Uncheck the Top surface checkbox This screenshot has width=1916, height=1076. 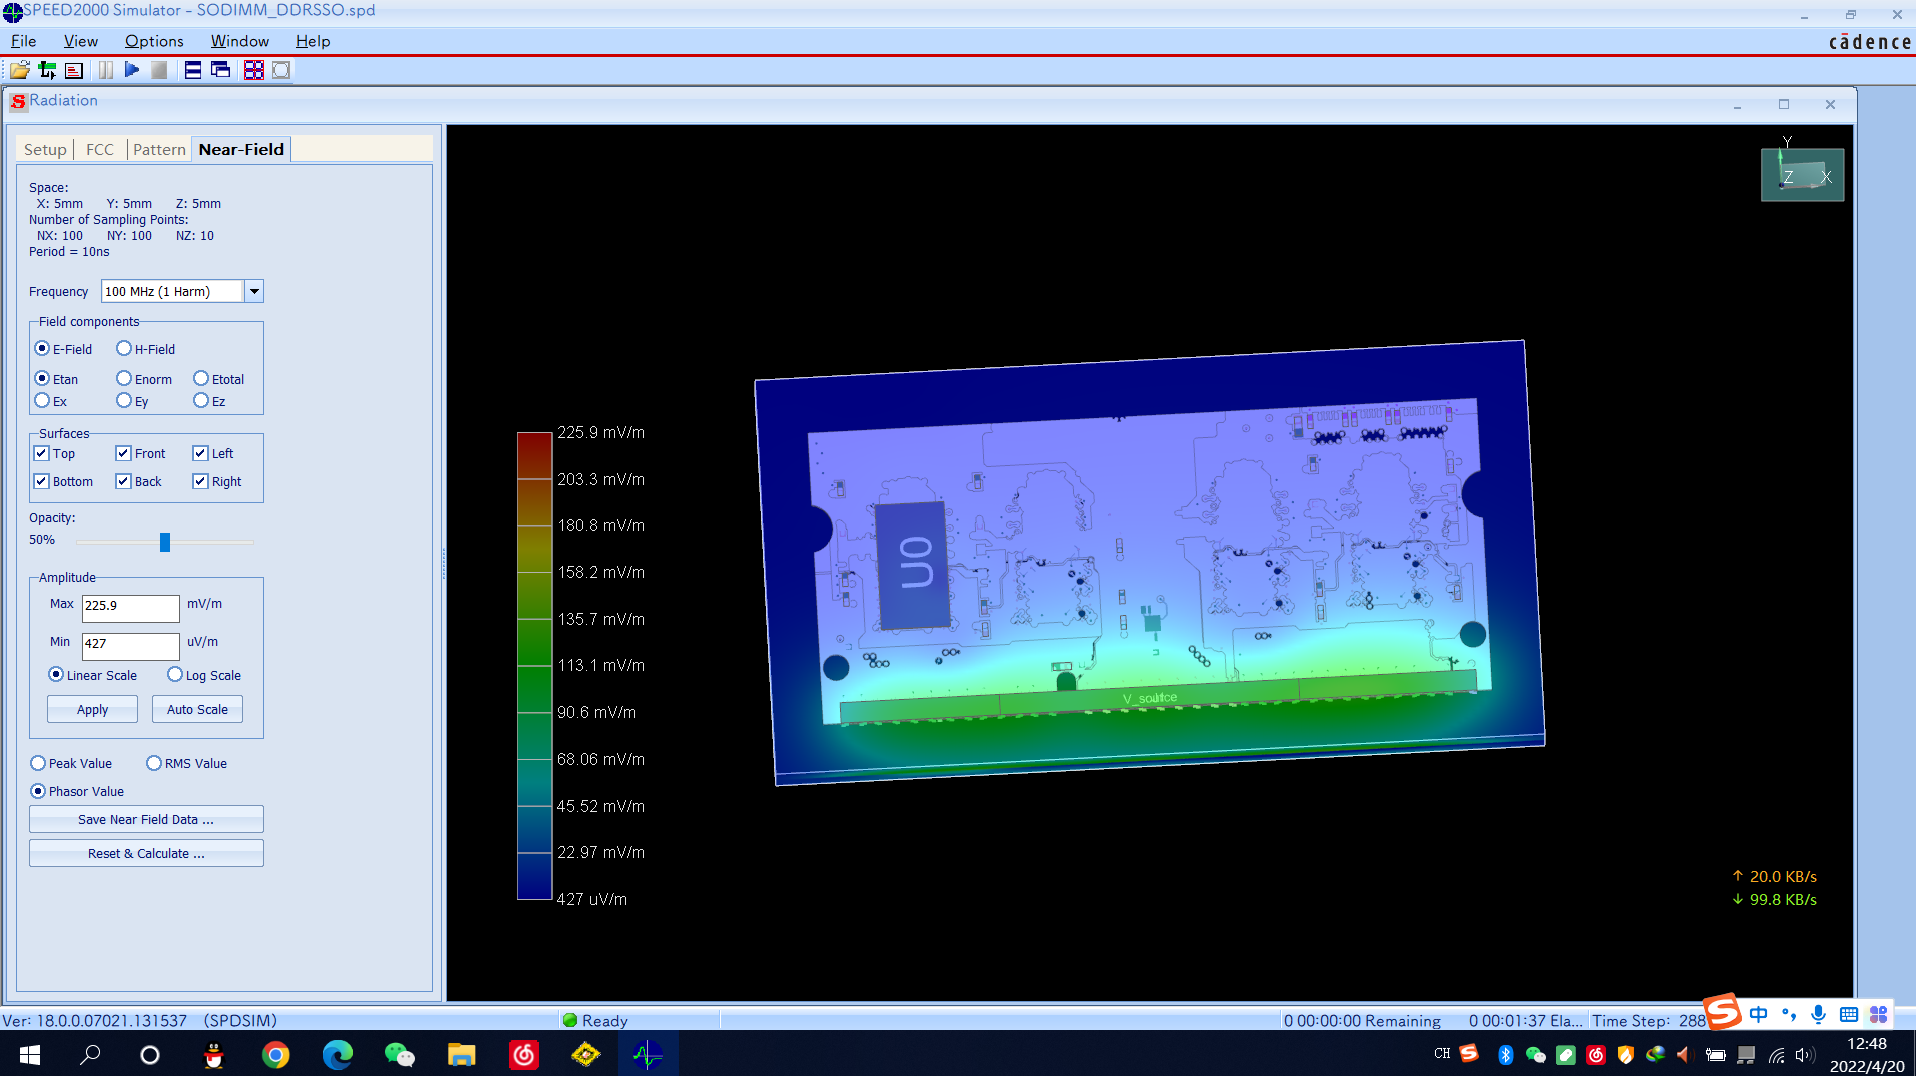pyautogui.click(x=42, y=454)
